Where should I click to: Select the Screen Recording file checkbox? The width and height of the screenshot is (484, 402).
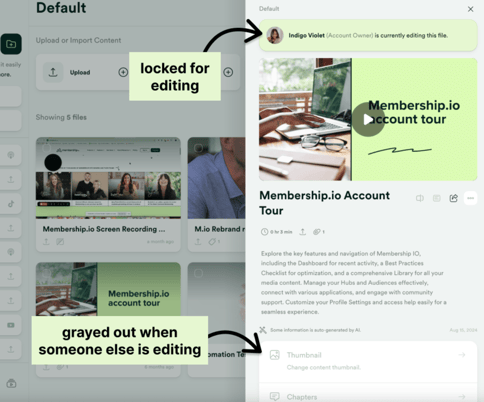tap(46, 148)
